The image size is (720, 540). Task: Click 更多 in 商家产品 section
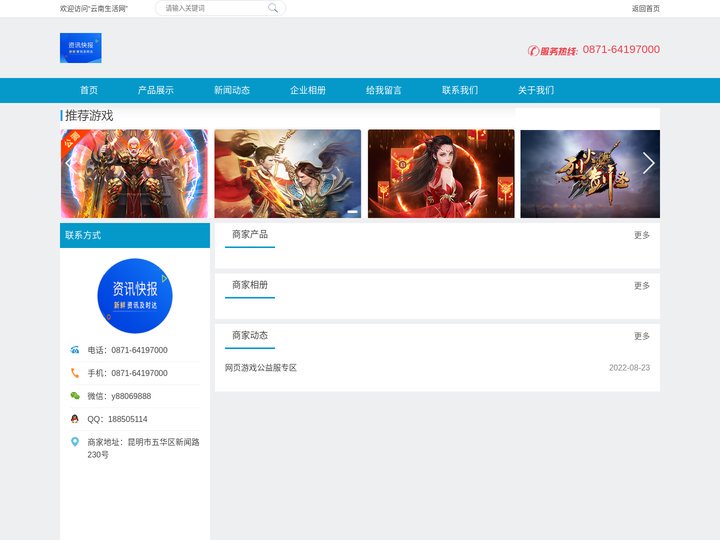[x=642, y=235]
